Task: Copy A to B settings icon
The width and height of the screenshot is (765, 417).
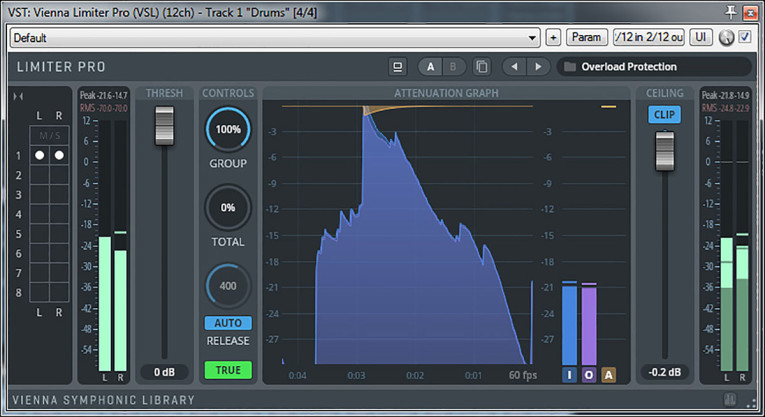Action: tap(482, 67)
